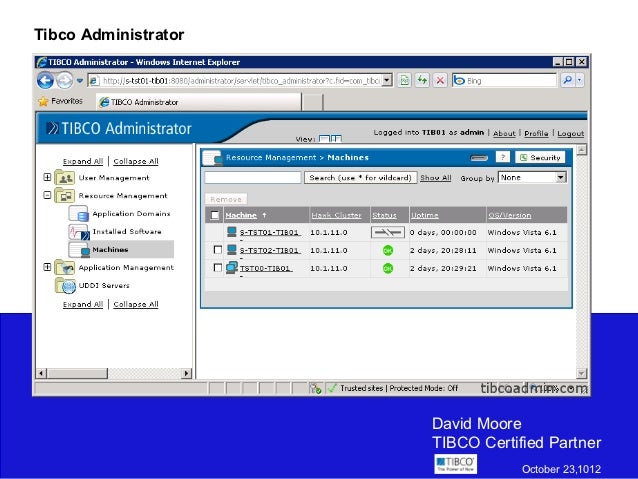This screenshot has width=638, height=479.
Task: Open Application Domains tree item
Action: tap(131, 213)
